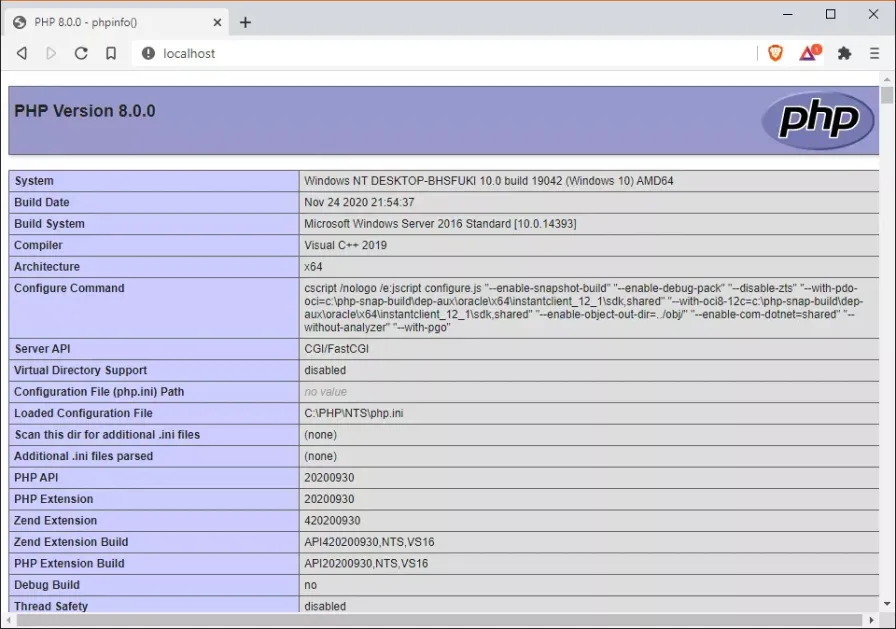
Task: Click vertical scrollbar up arrow
Action: click(x=887, y=79)
